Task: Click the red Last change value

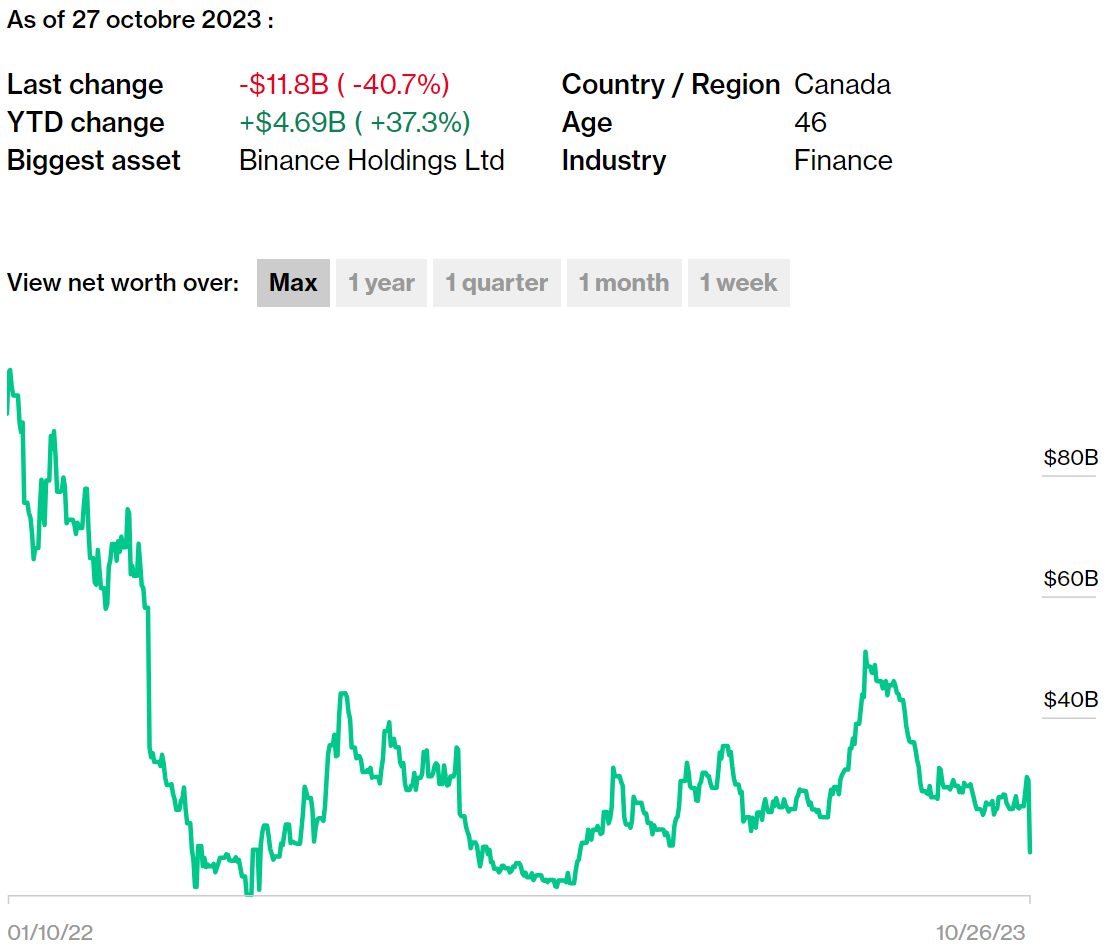Action: point(344,84)
